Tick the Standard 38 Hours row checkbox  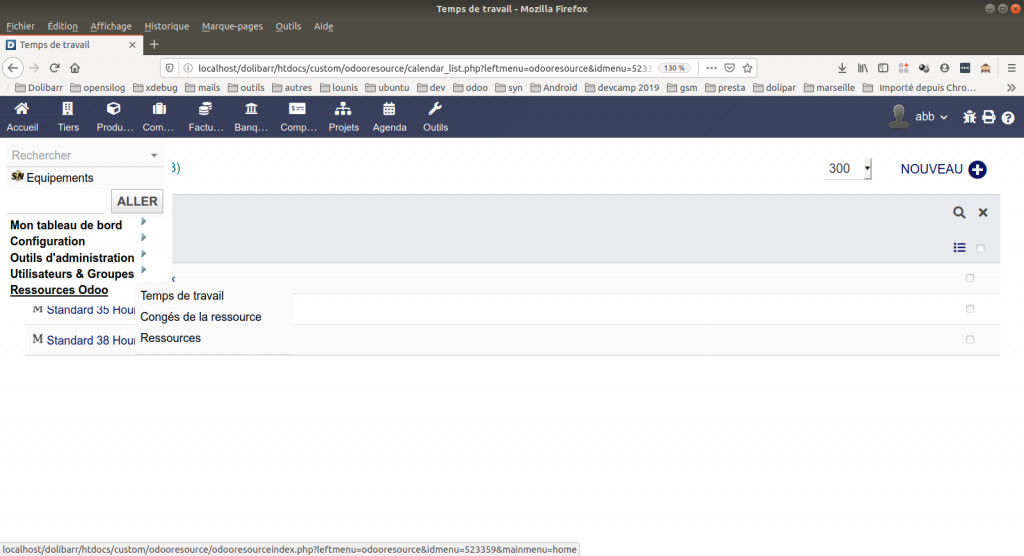coord(970,340)
